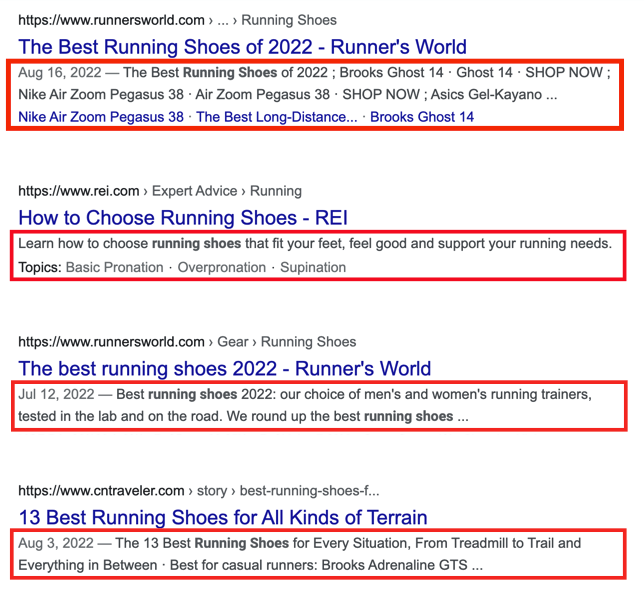Open '13 Best Running Shoes for All Kinds of Terrain'
Viewport: 644px width, 601px height.
[223, 517]
